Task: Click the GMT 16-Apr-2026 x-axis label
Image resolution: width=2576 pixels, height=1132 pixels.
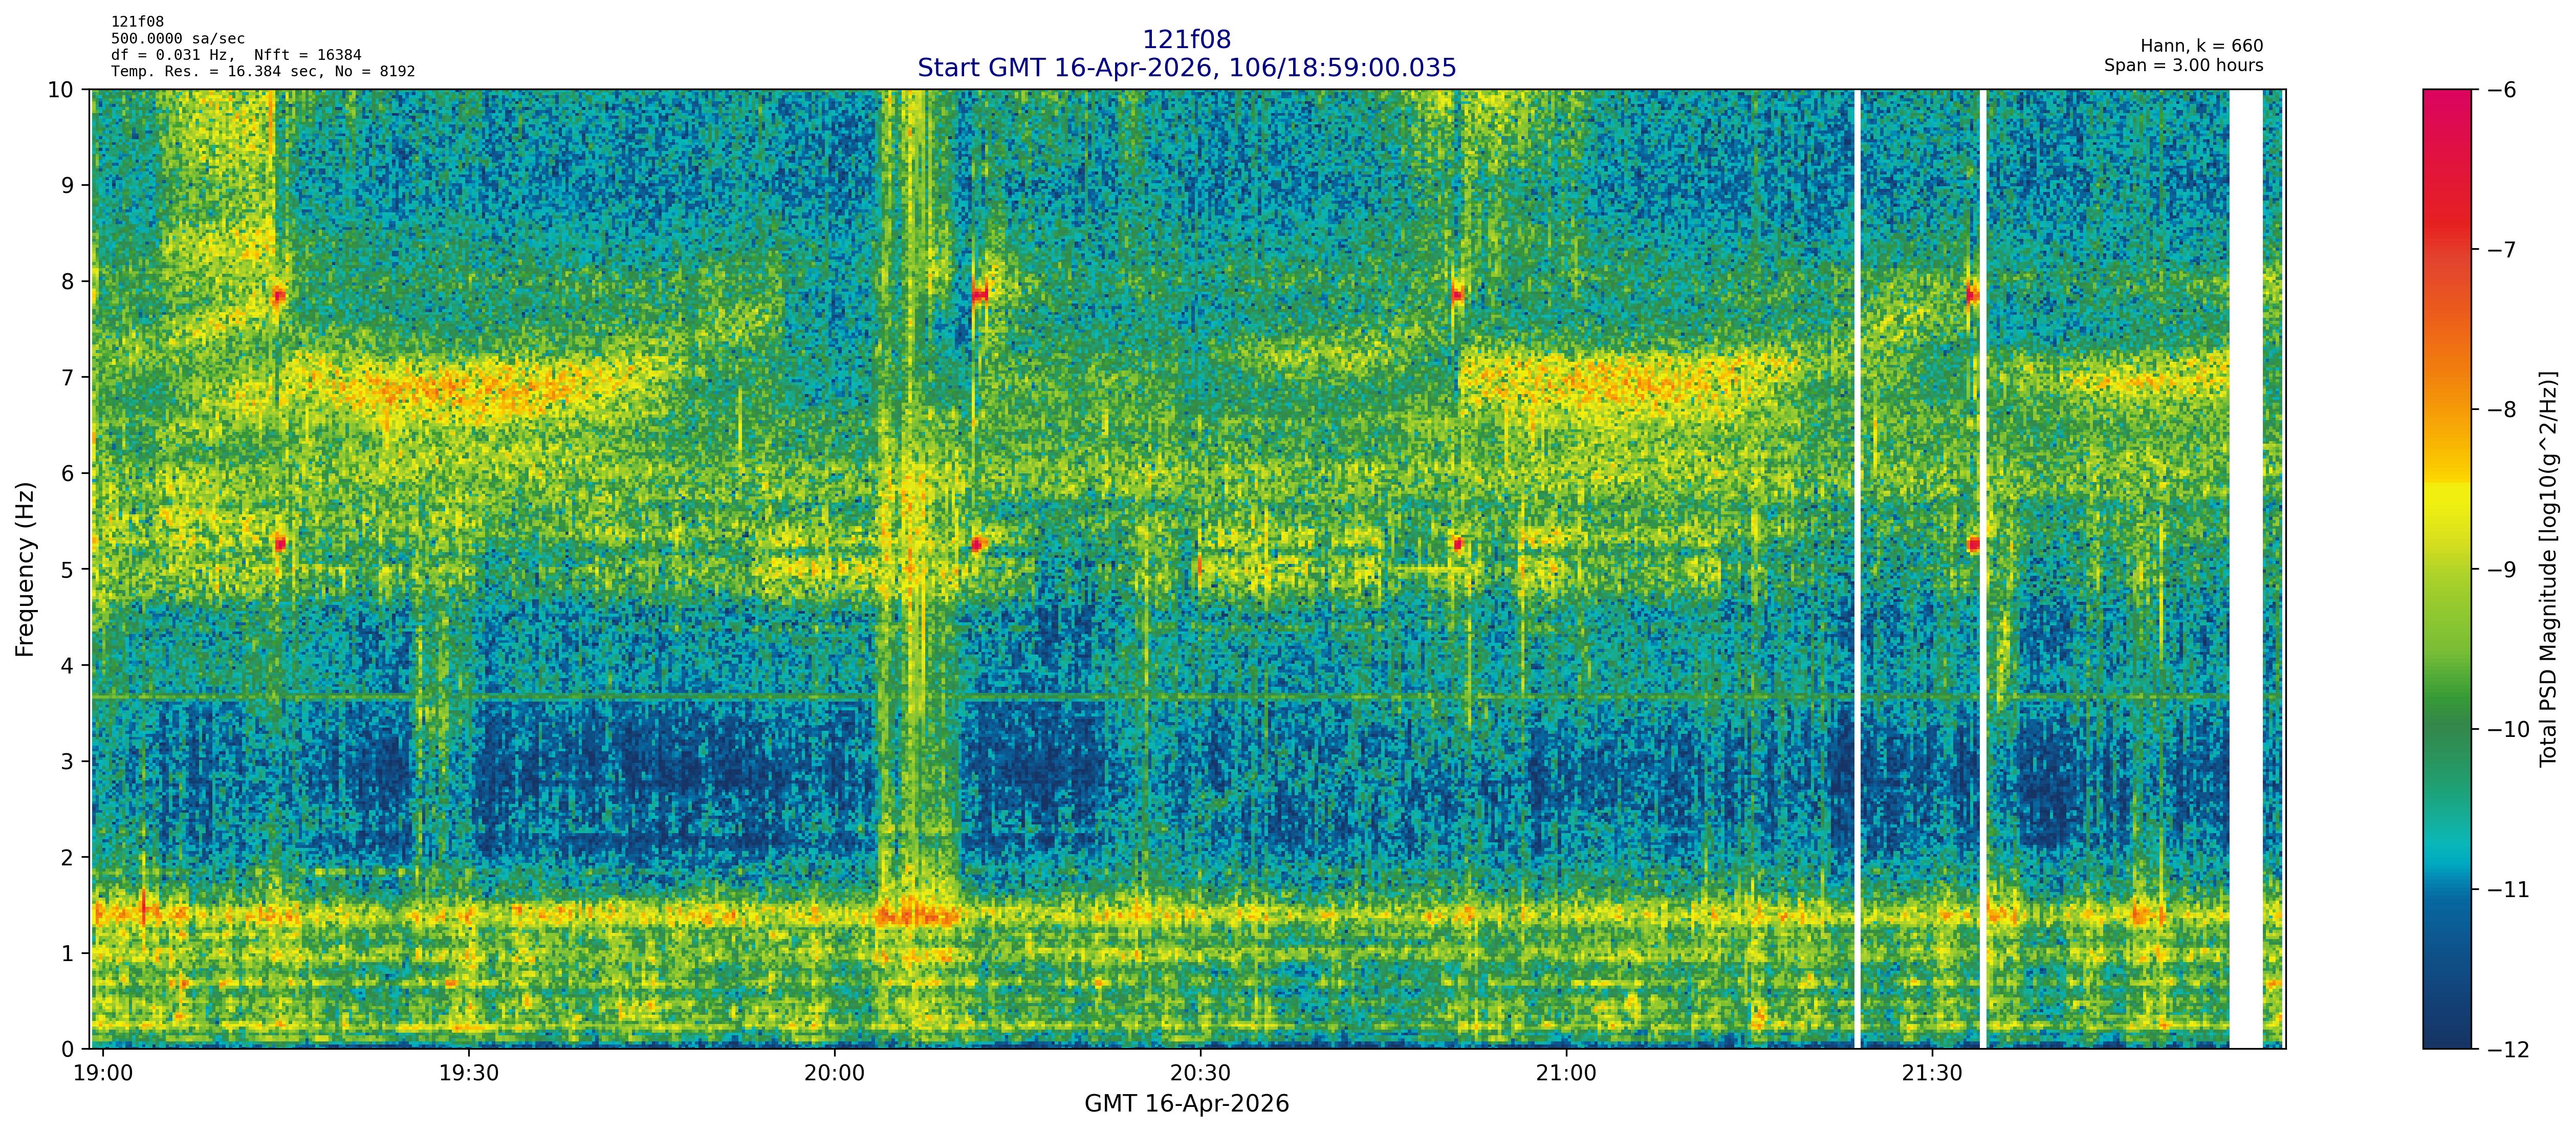Action: tap(1186, 1104)
